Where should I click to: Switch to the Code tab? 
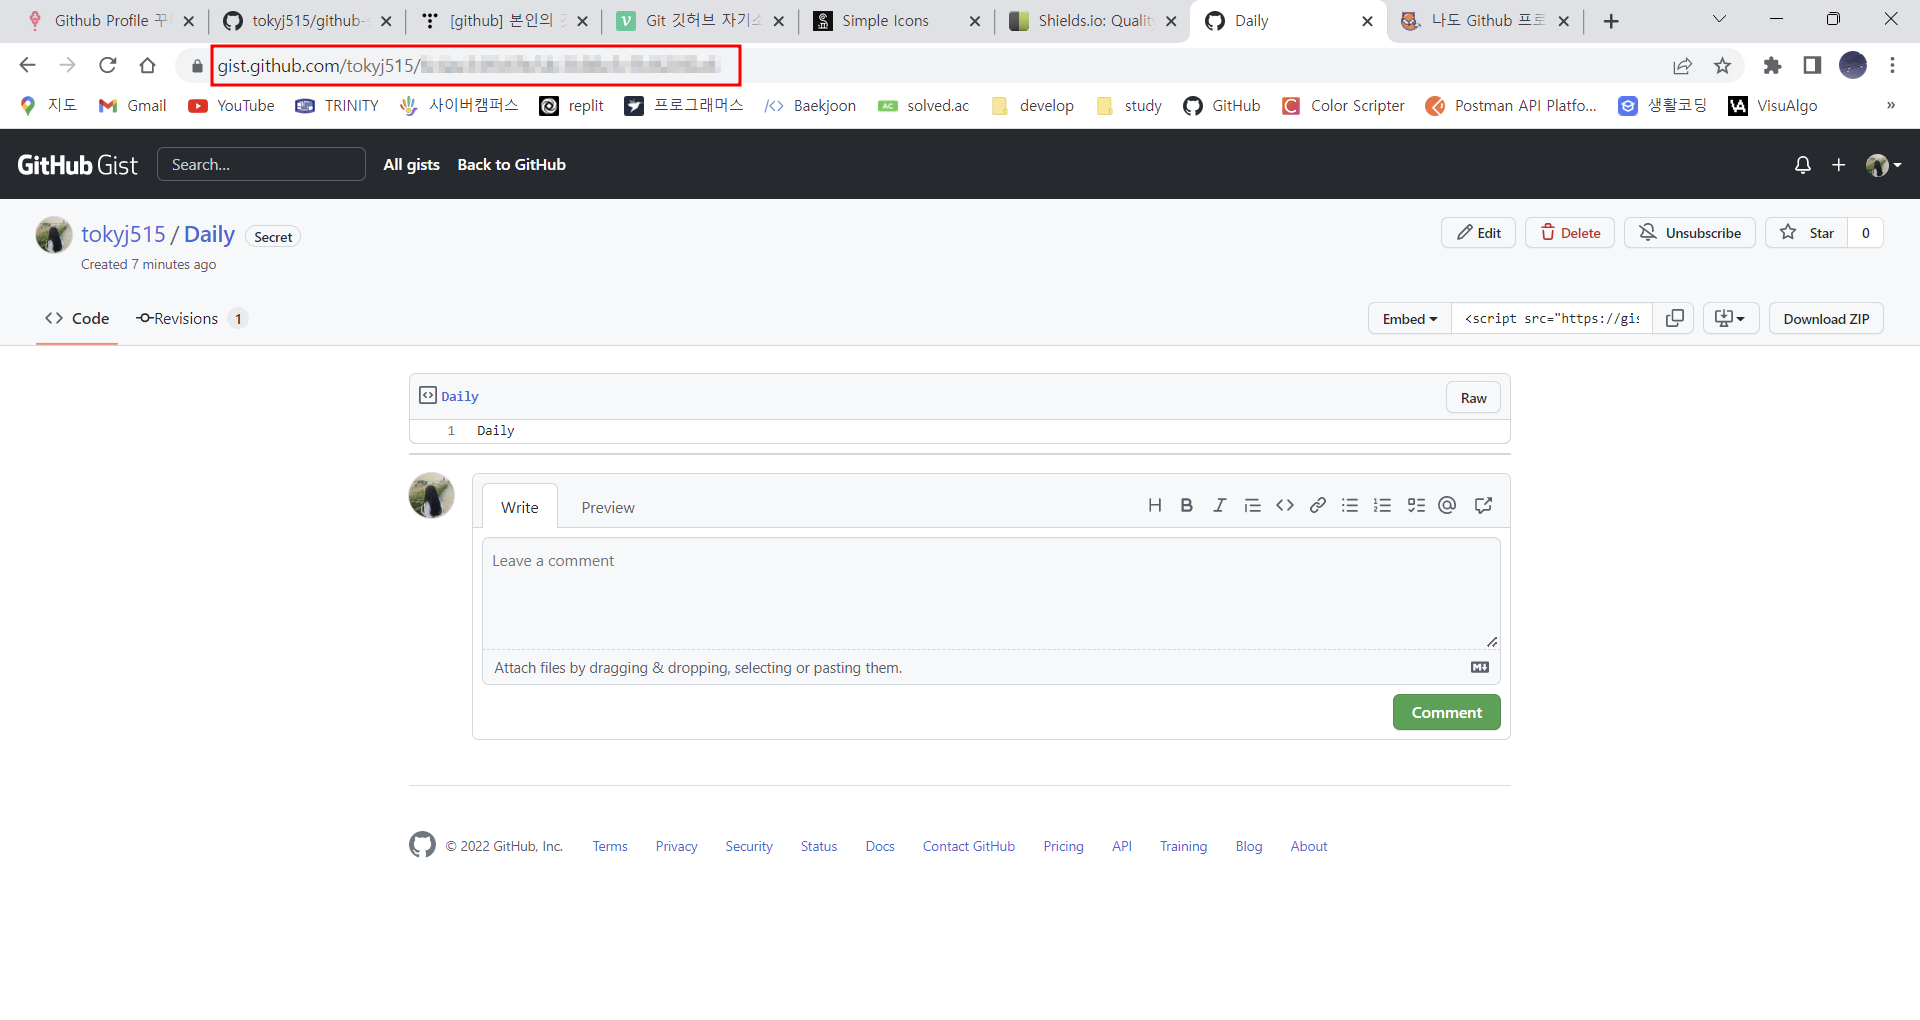pyautogui.click(x=77, y=318)
